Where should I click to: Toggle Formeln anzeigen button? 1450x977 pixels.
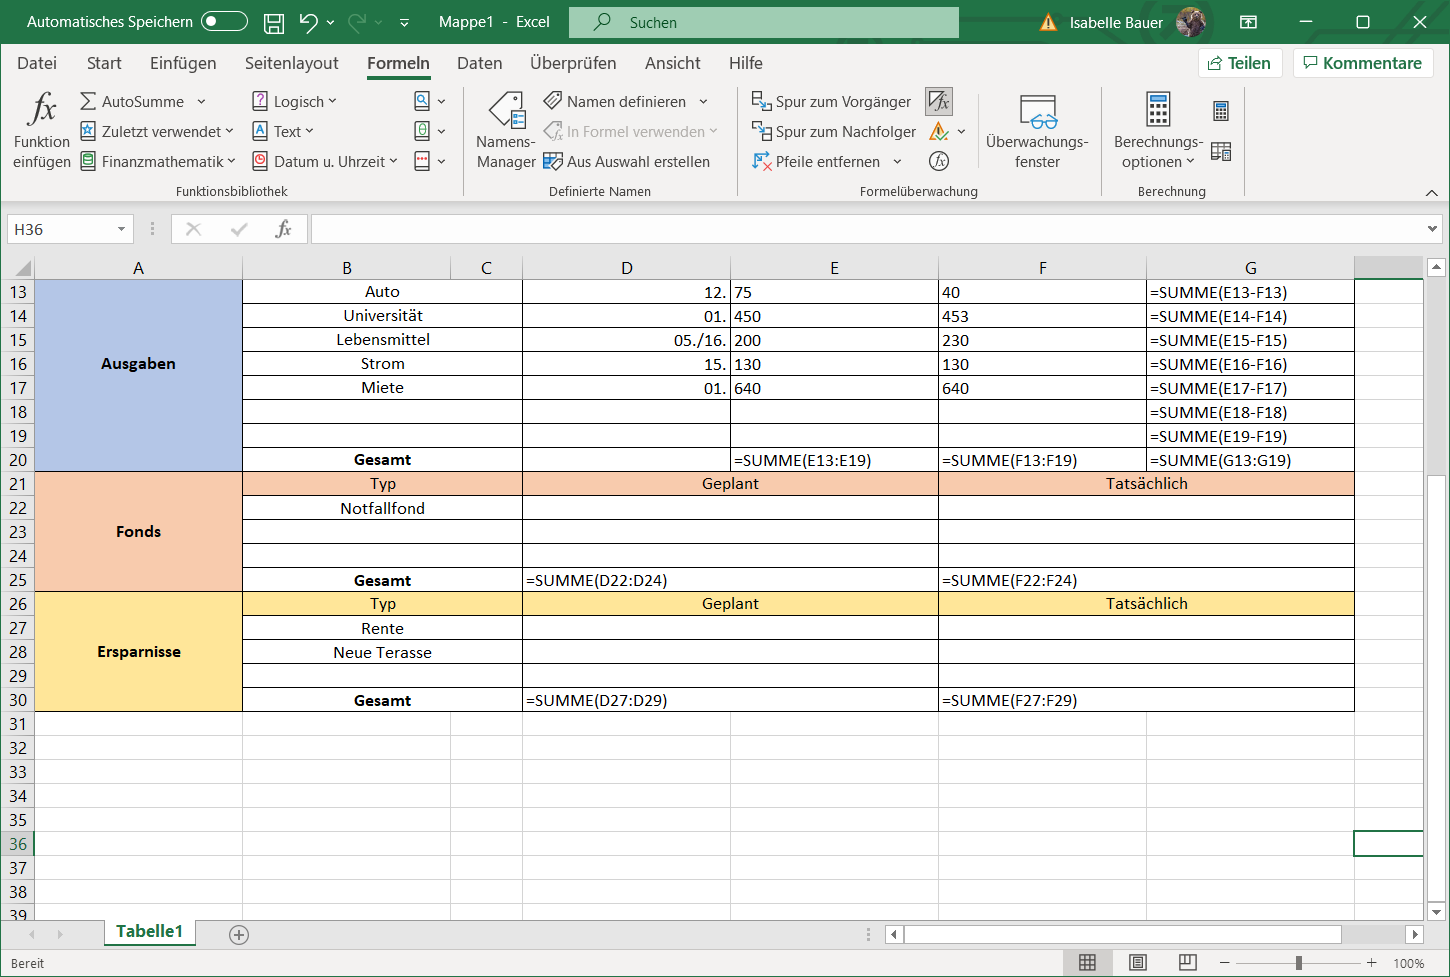[938, 101]
